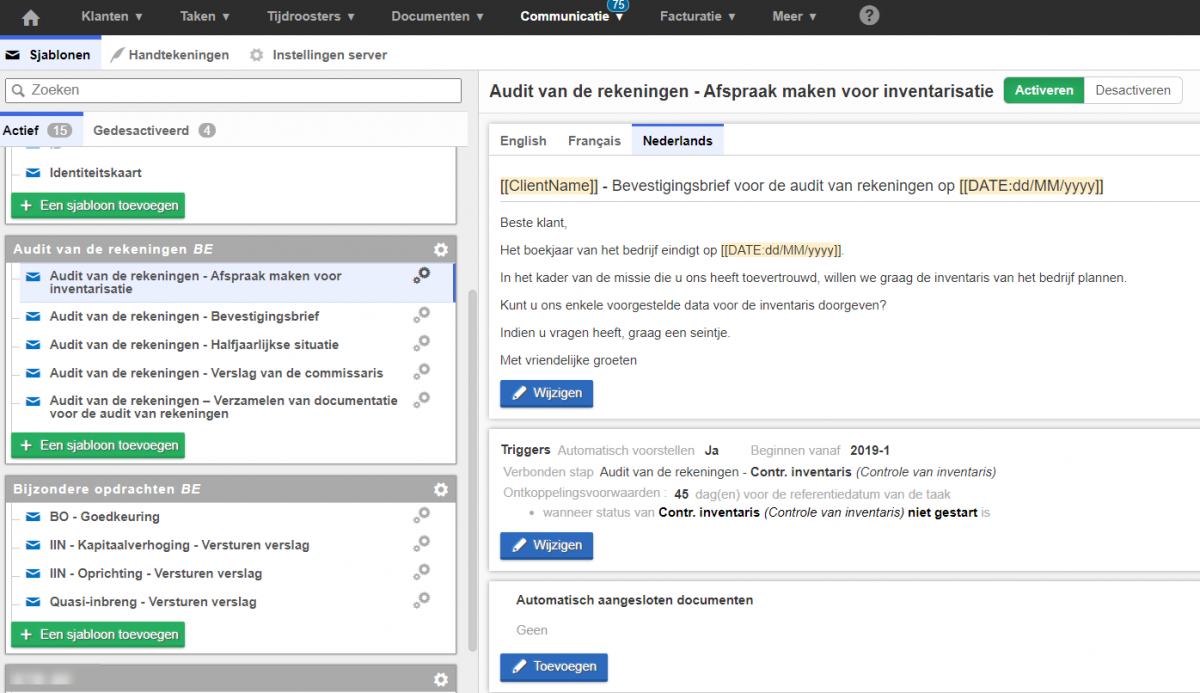Click the Zoeken search field
Screen dimensions: 1200x693
(x=234, y=90)
